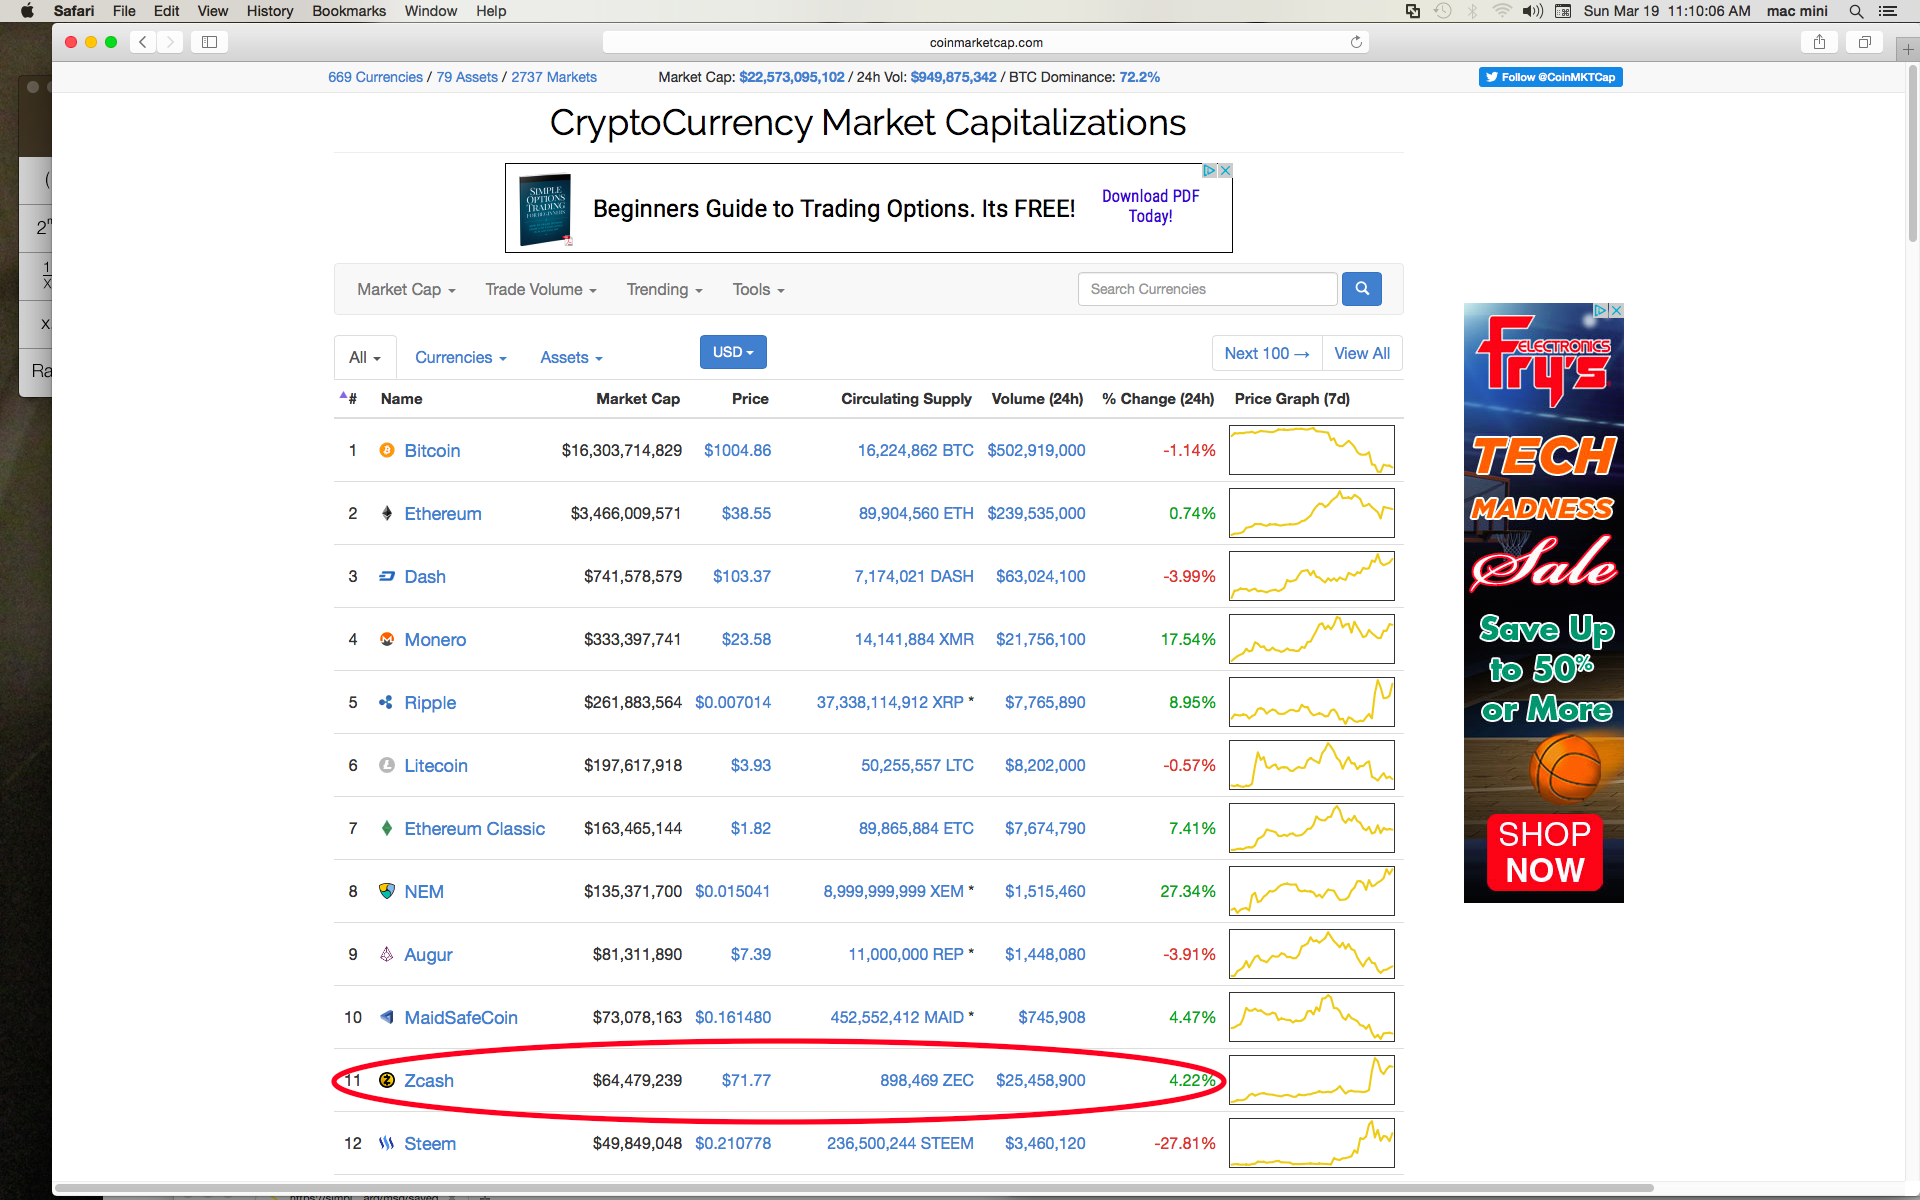Screen dimensions: 1920x1200
Task: Click the Litecoin logo icon
Action: point(387,765)
